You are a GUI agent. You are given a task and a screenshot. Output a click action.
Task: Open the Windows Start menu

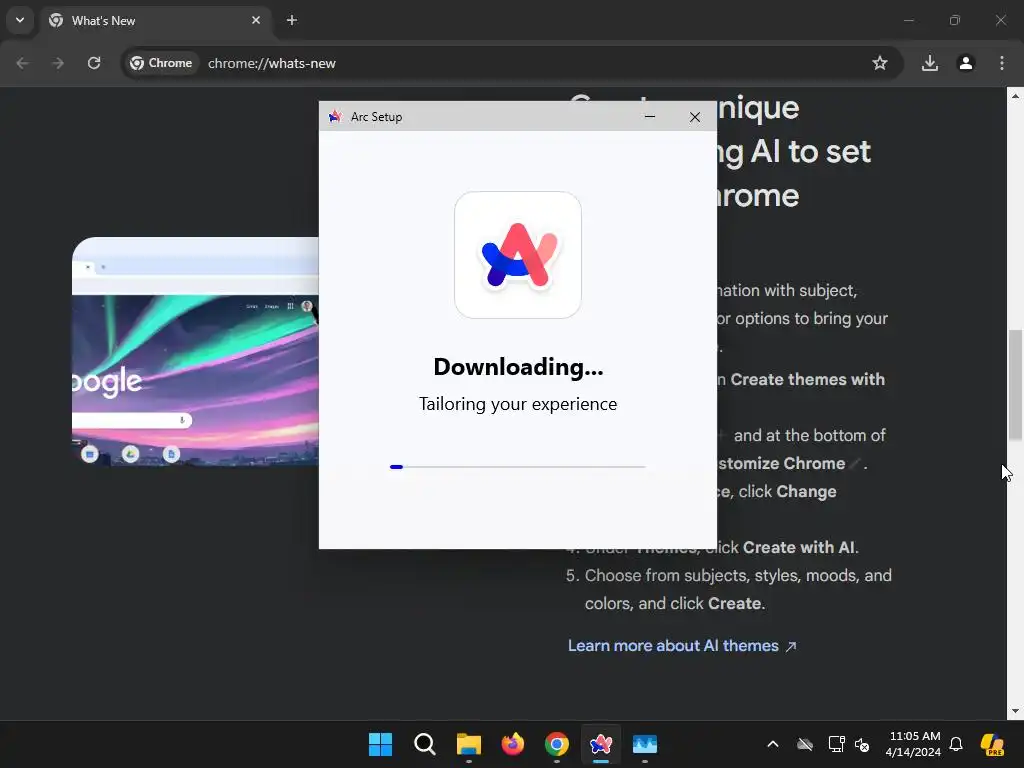(x=380, y=744)
